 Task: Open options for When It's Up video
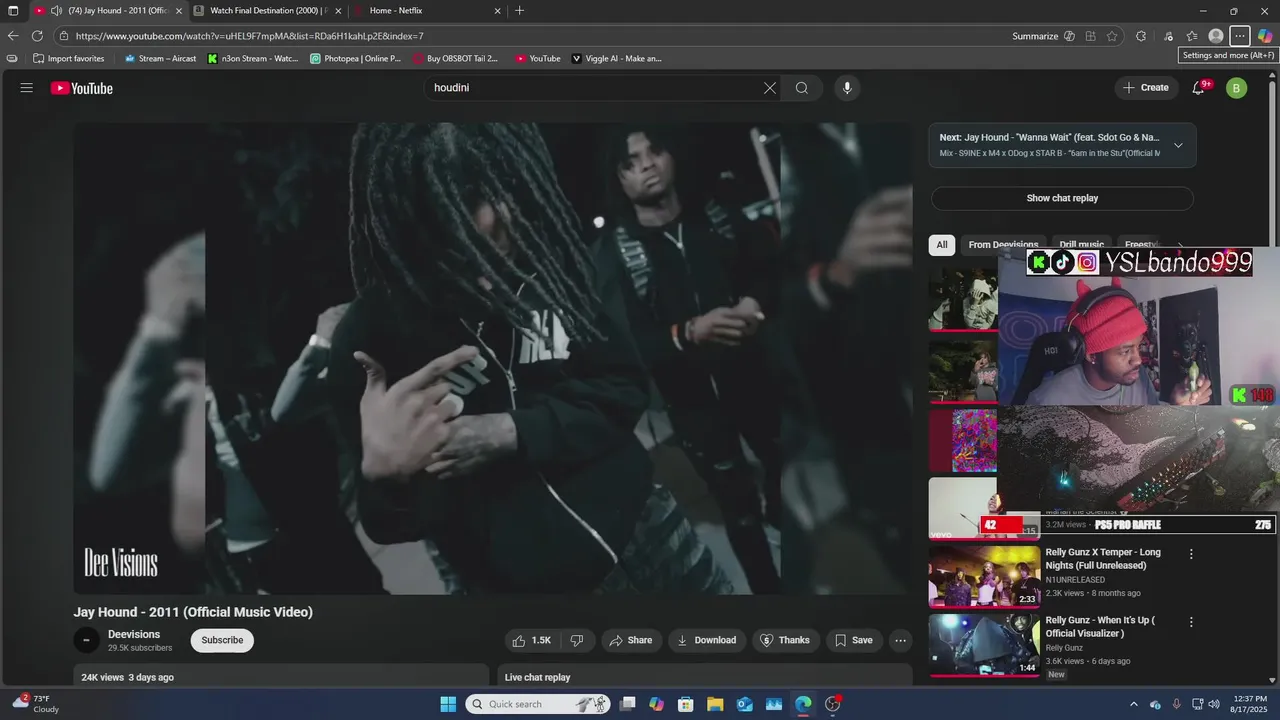1191,622
